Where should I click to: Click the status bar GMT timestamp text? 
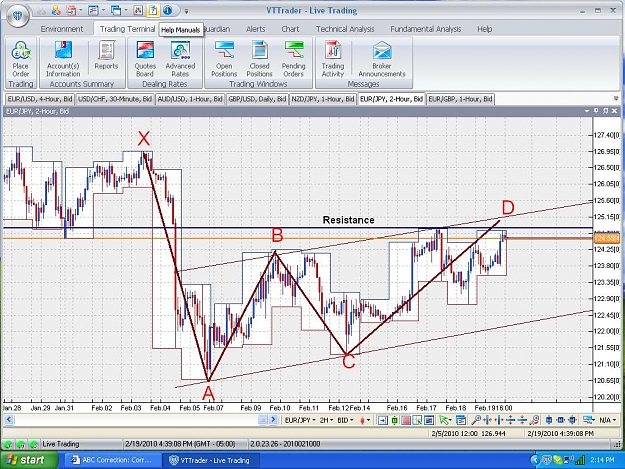180,444
